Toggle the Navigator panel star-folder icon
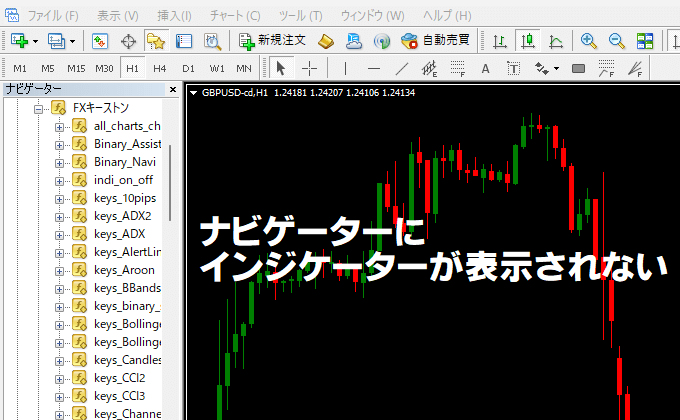The height and width of the screenshot is (420, 680). [156, 41]
